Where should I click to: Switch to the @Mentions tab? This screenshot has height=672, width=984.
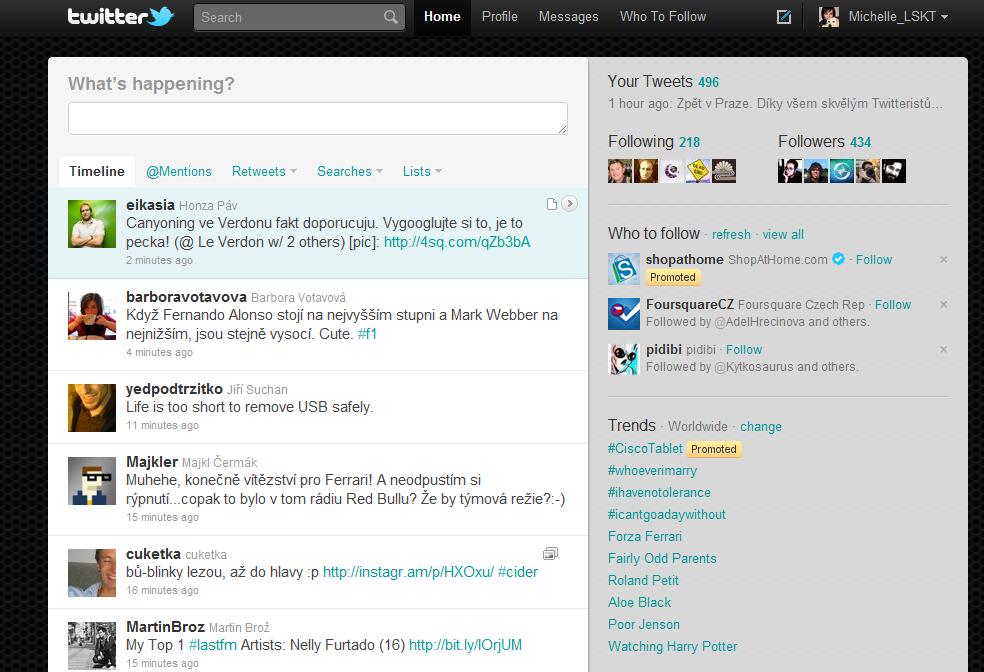tap(179, 171)
